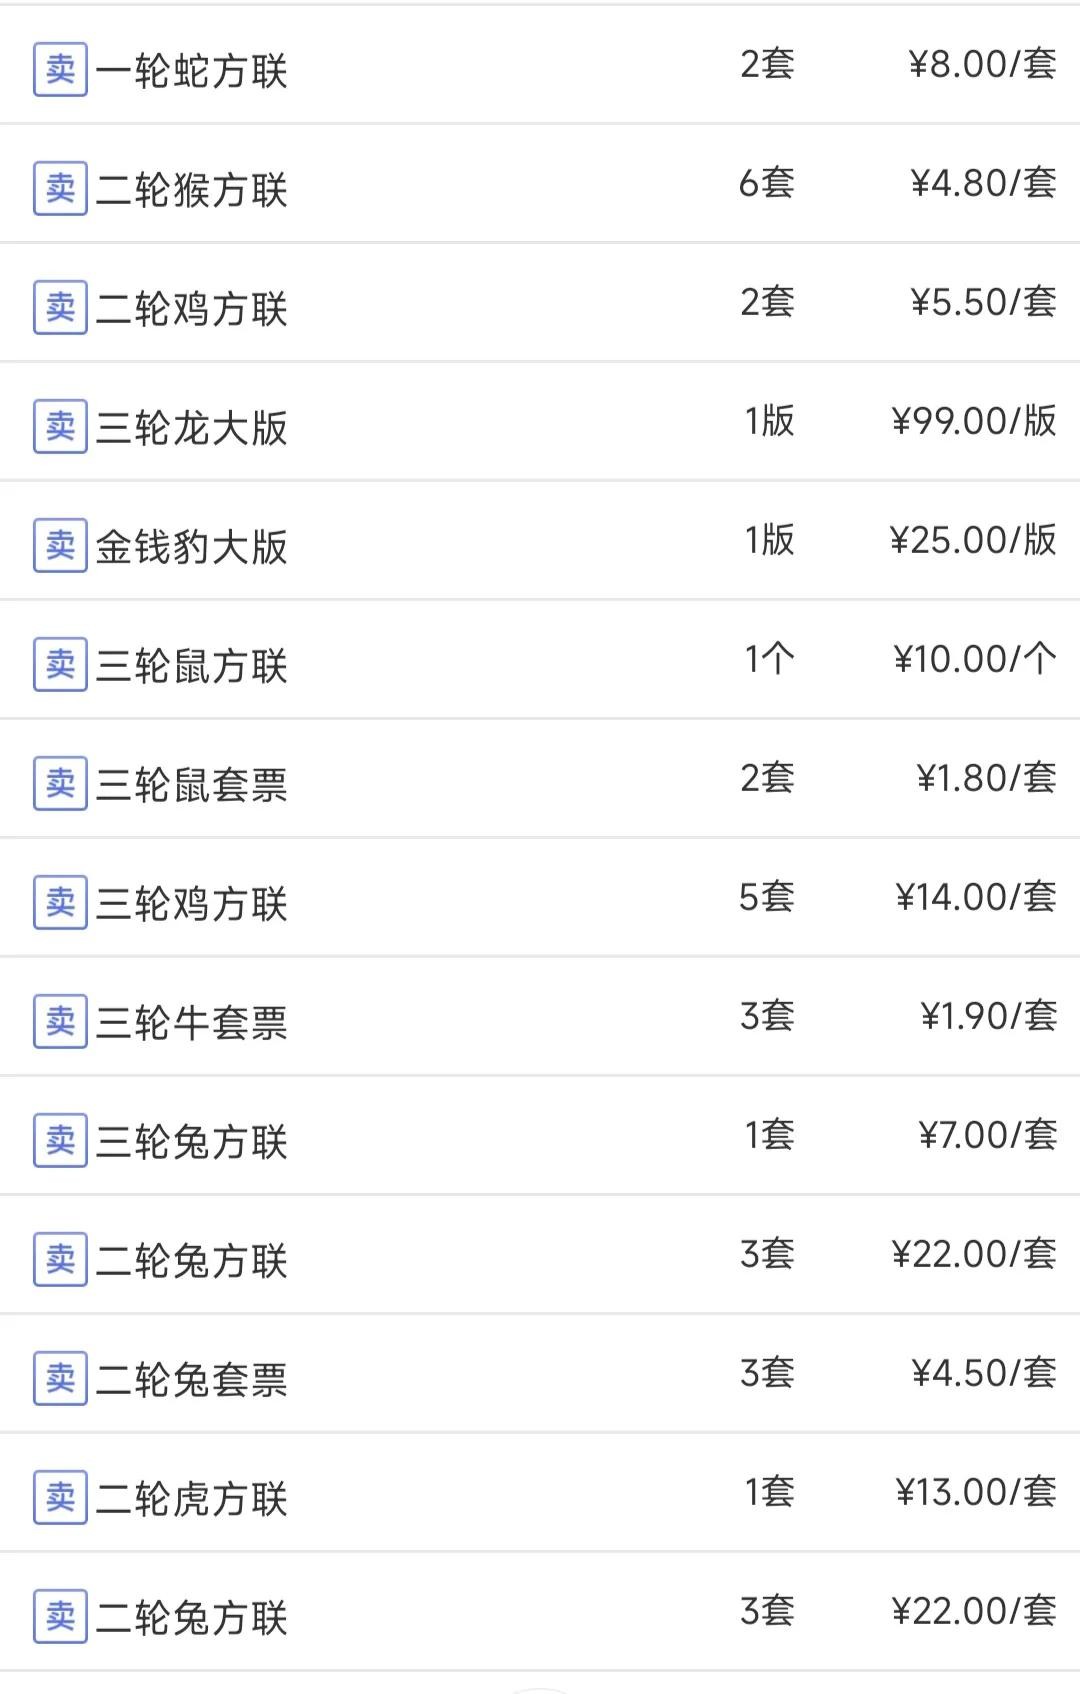This screenshot has width=1080, height=1694.
Task: Click the 卖 icon beside 一轮蛇方联
Action: click(x=60, y=69)
